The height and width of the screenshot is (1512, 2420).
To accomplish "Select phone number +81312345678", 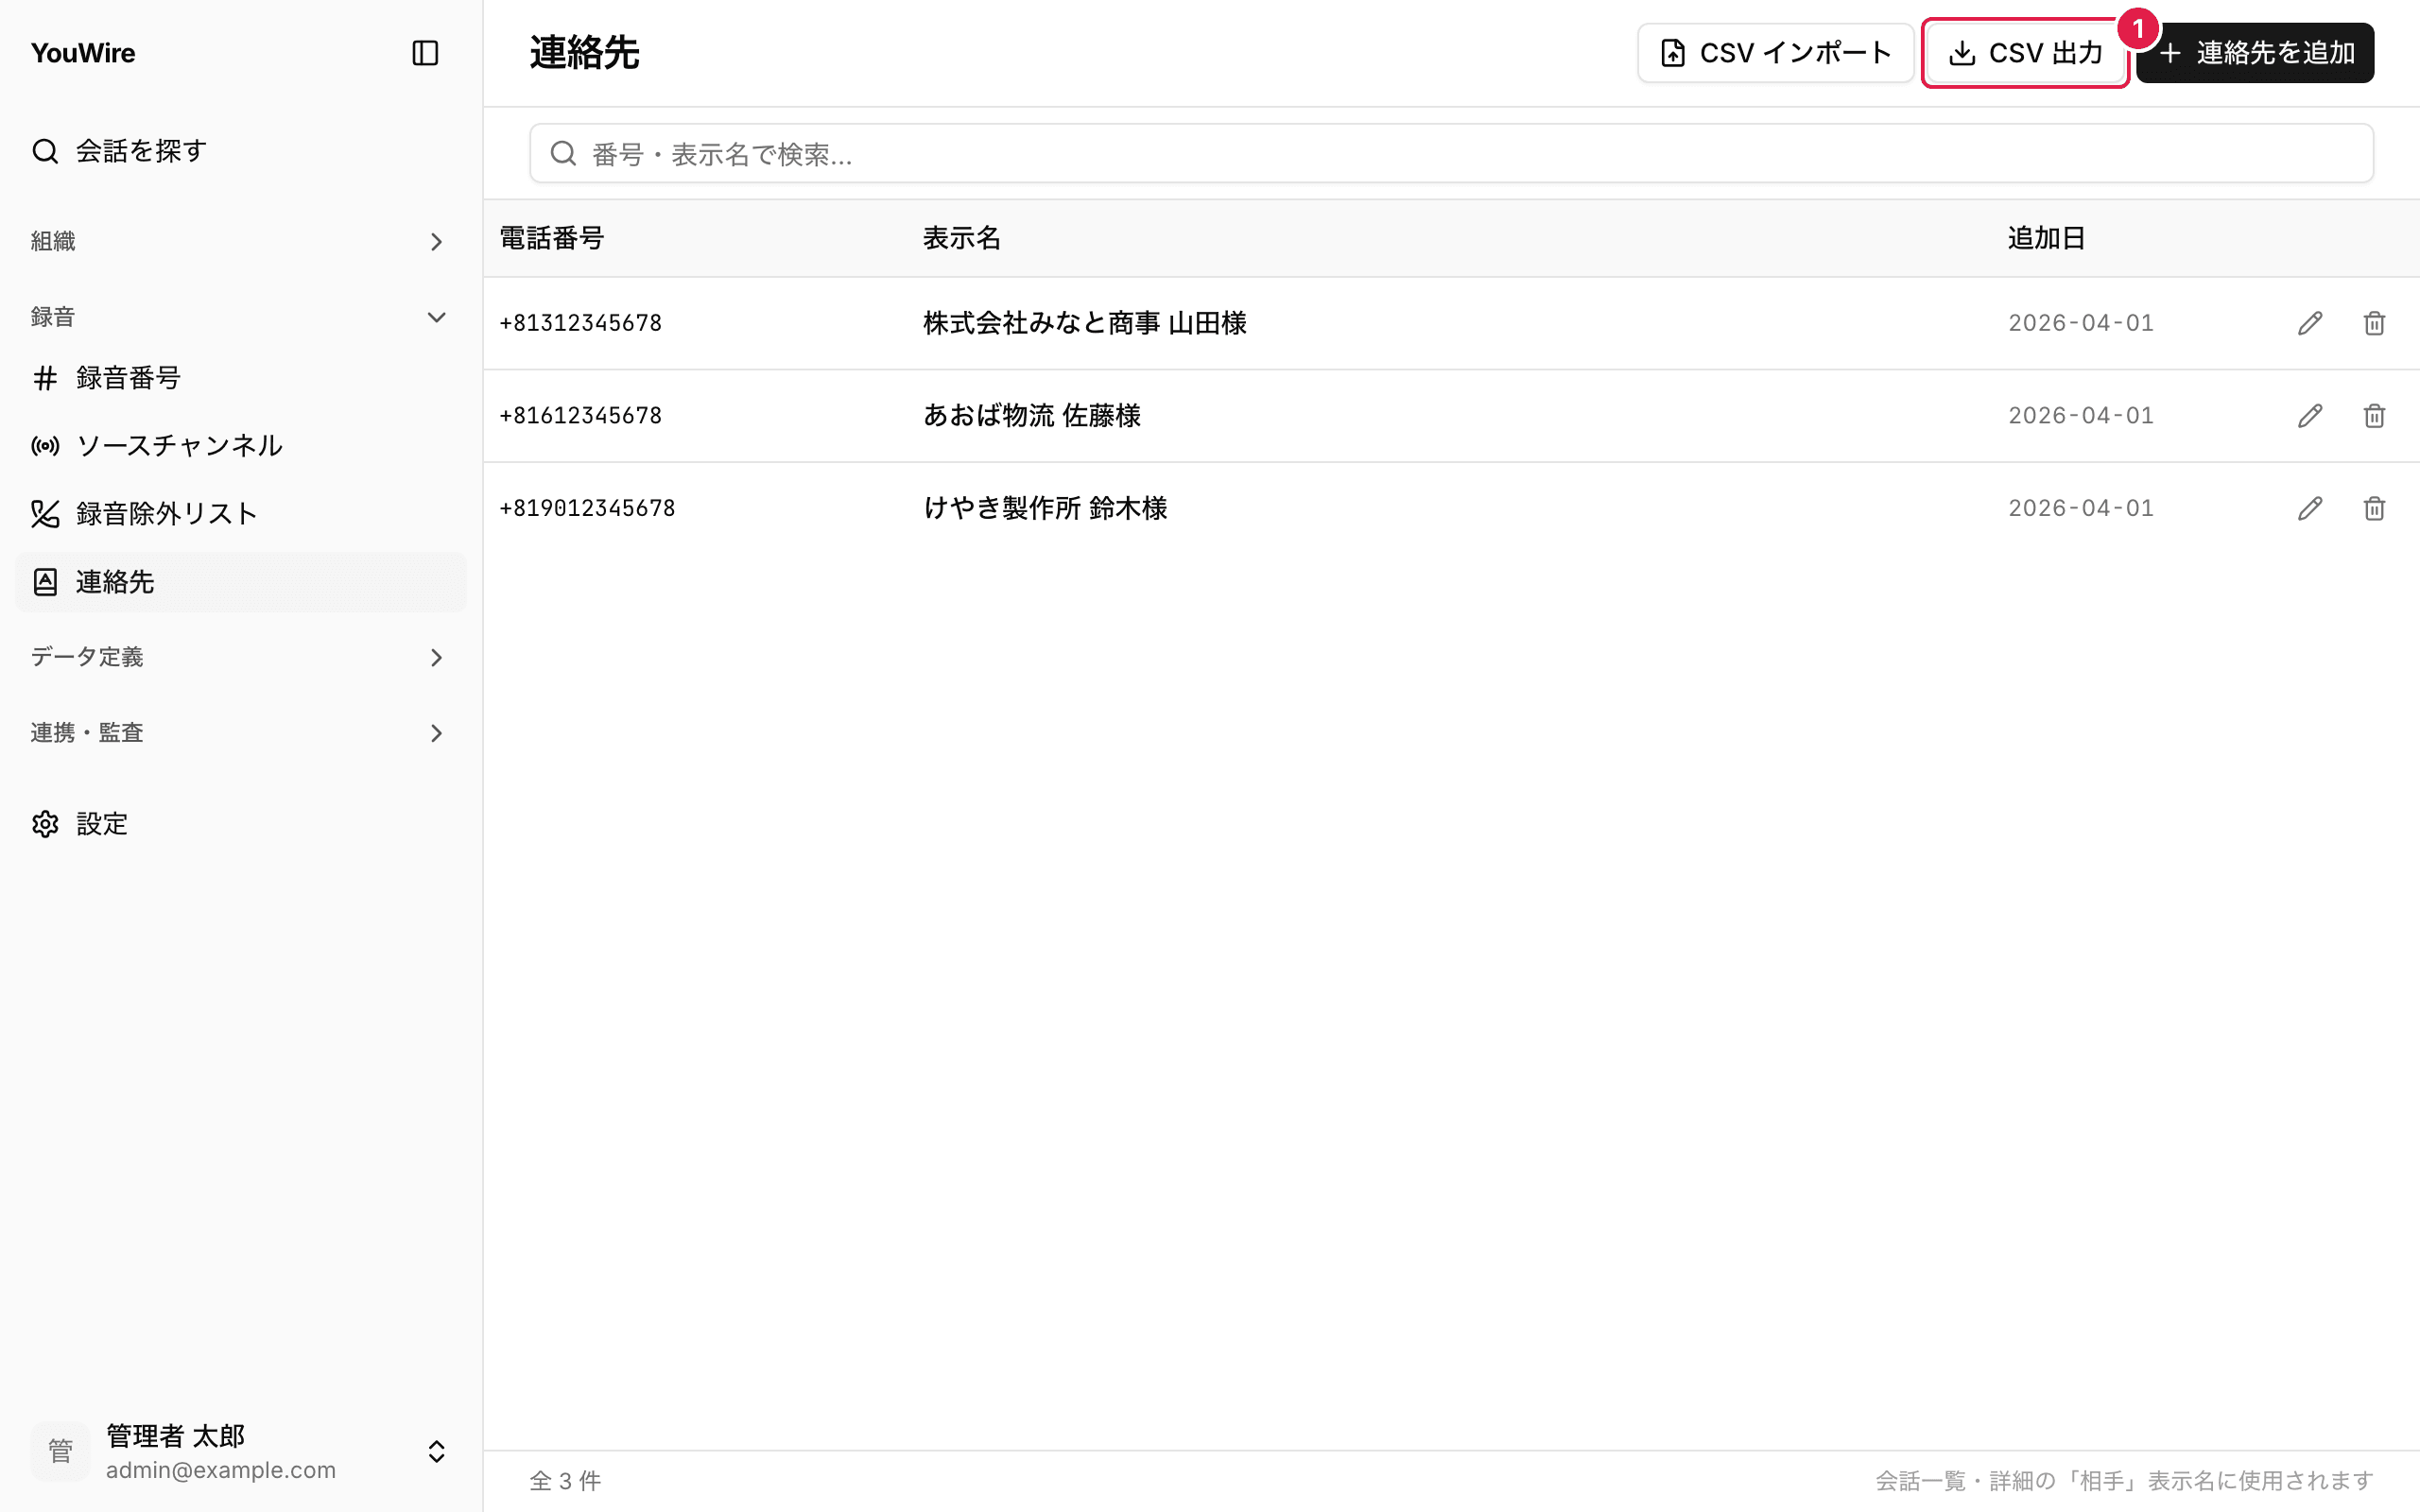I will pyautogui.click(x=581, y=323).
